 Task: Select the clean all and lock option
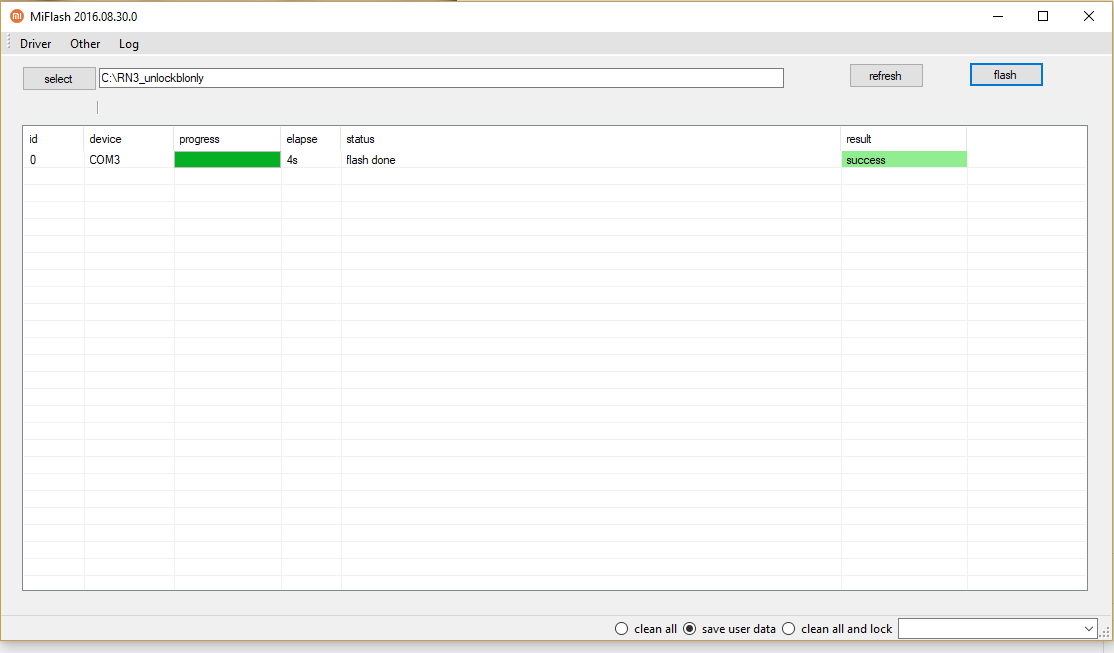click(x=837, y=629)
